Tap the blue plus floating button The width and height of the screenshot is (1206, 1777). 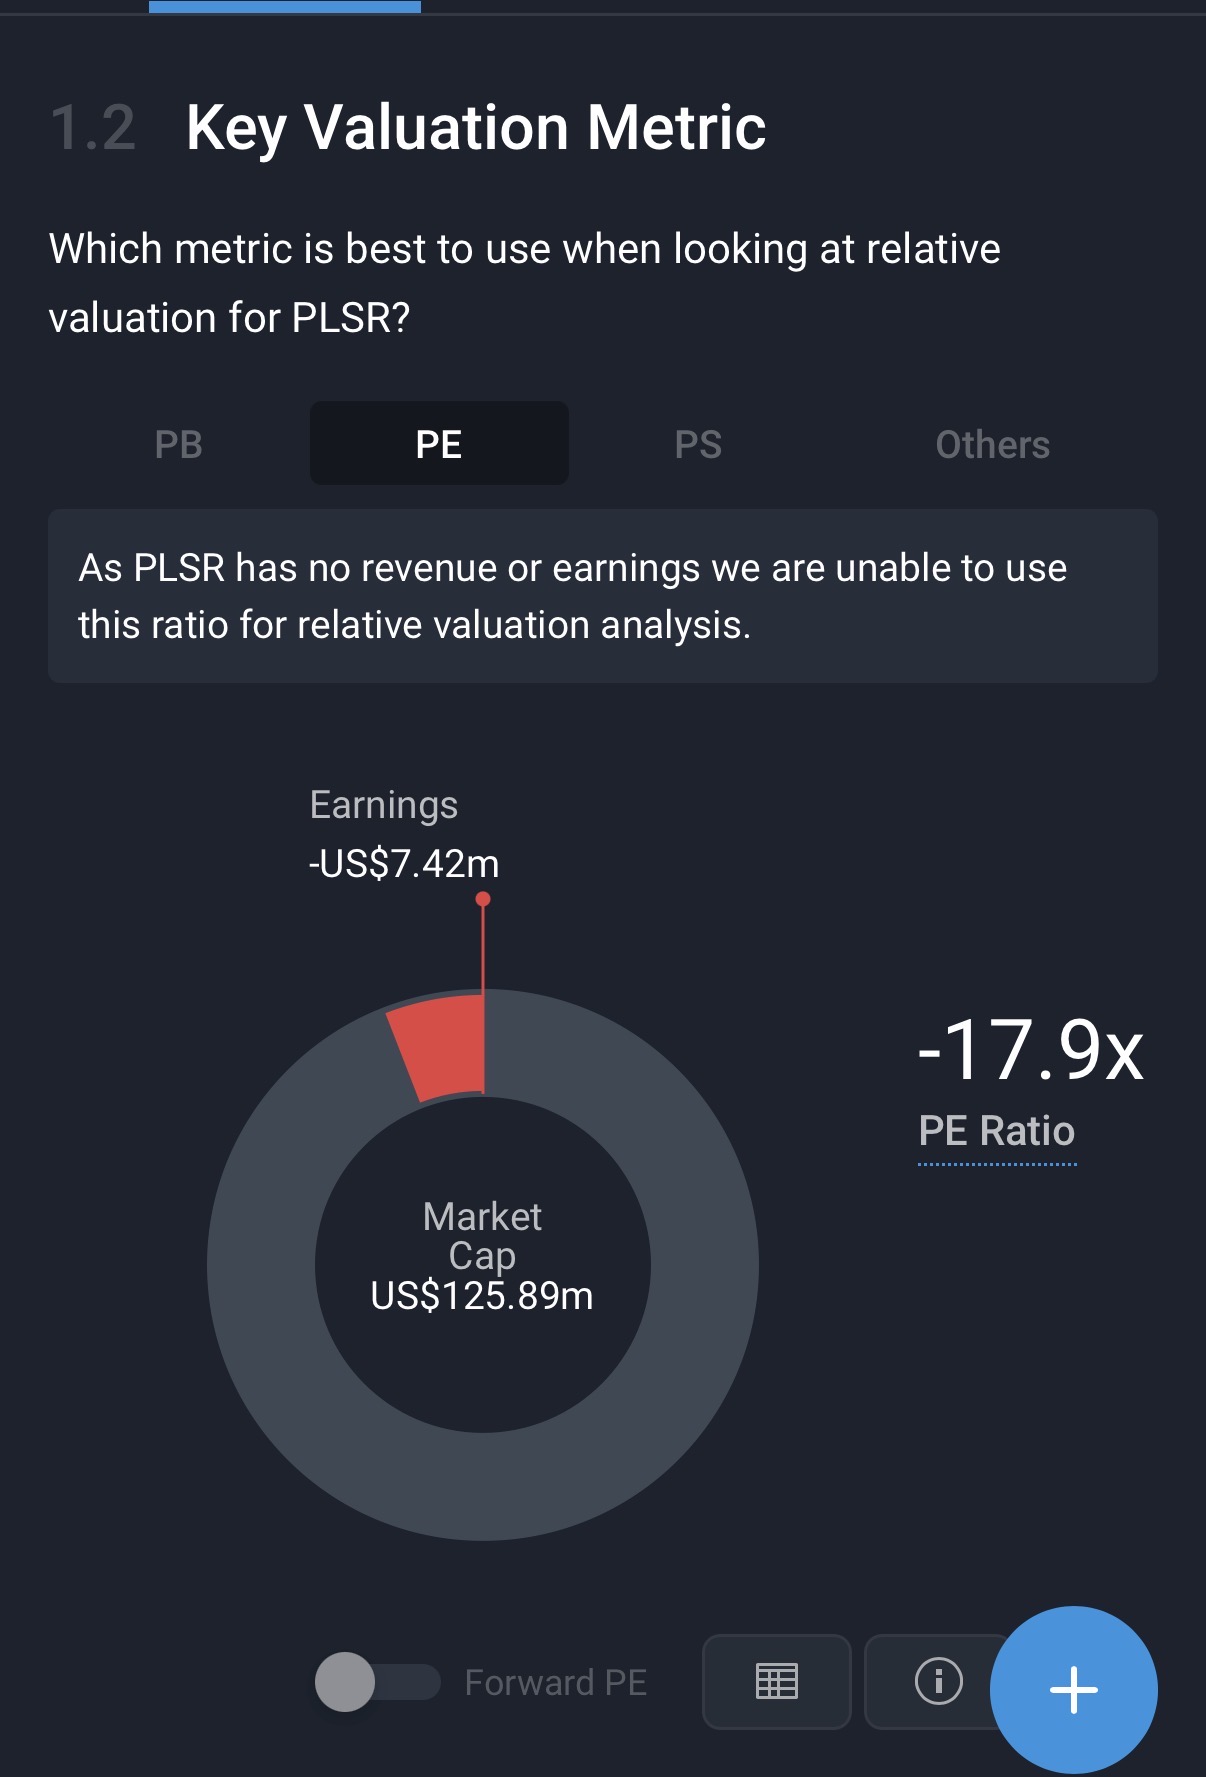pos(1073,1689)
